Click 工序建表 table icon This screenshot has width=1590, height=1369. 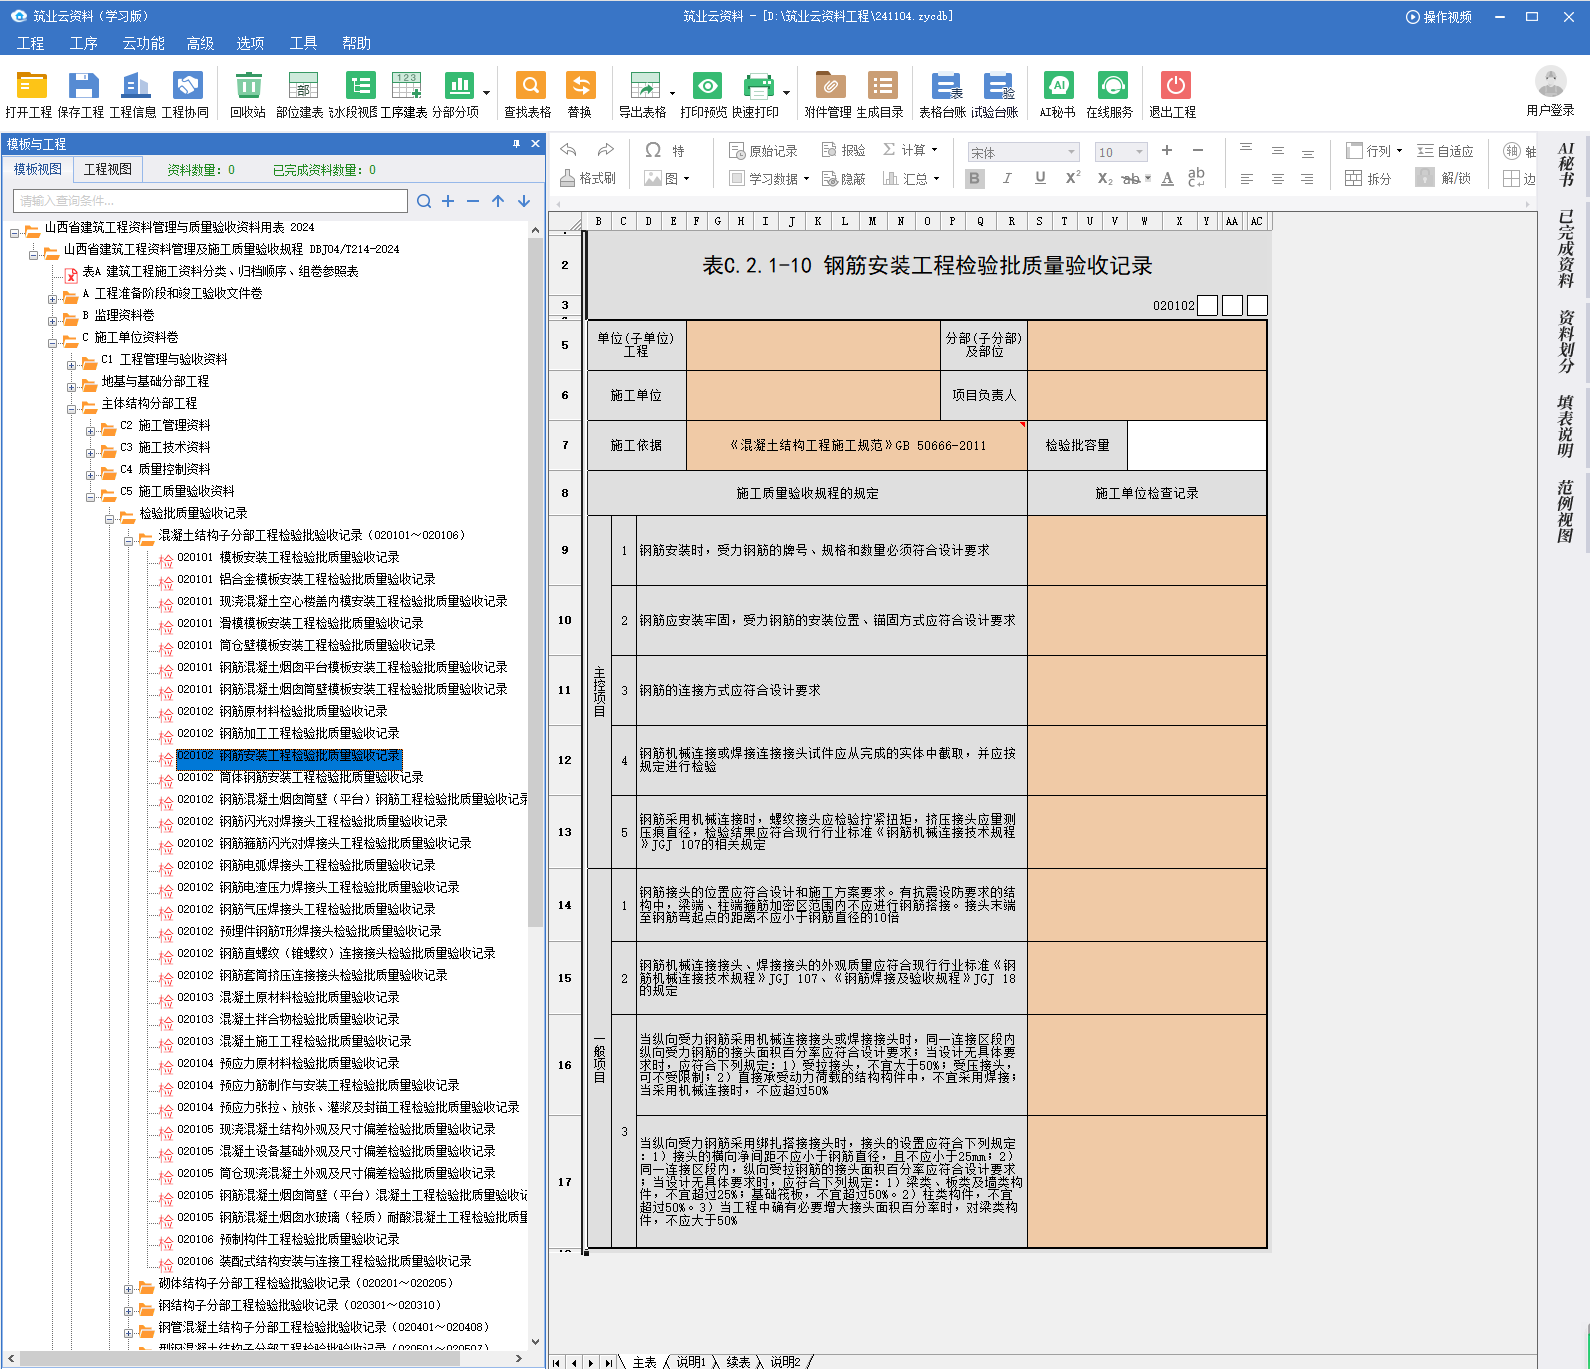pos(405,93)
